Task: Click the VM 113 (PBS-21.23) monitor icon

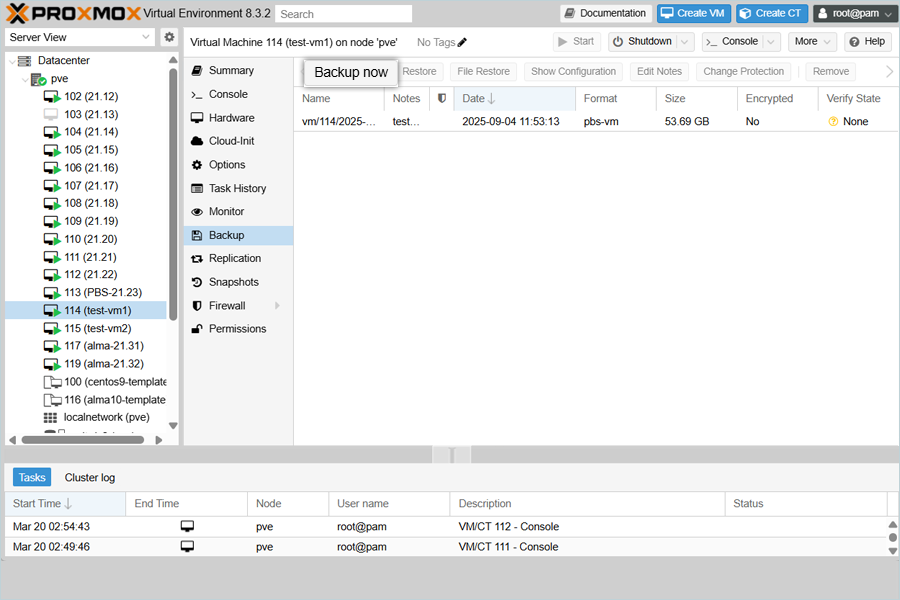Action: pyautogui.click(x=52, y=293)
